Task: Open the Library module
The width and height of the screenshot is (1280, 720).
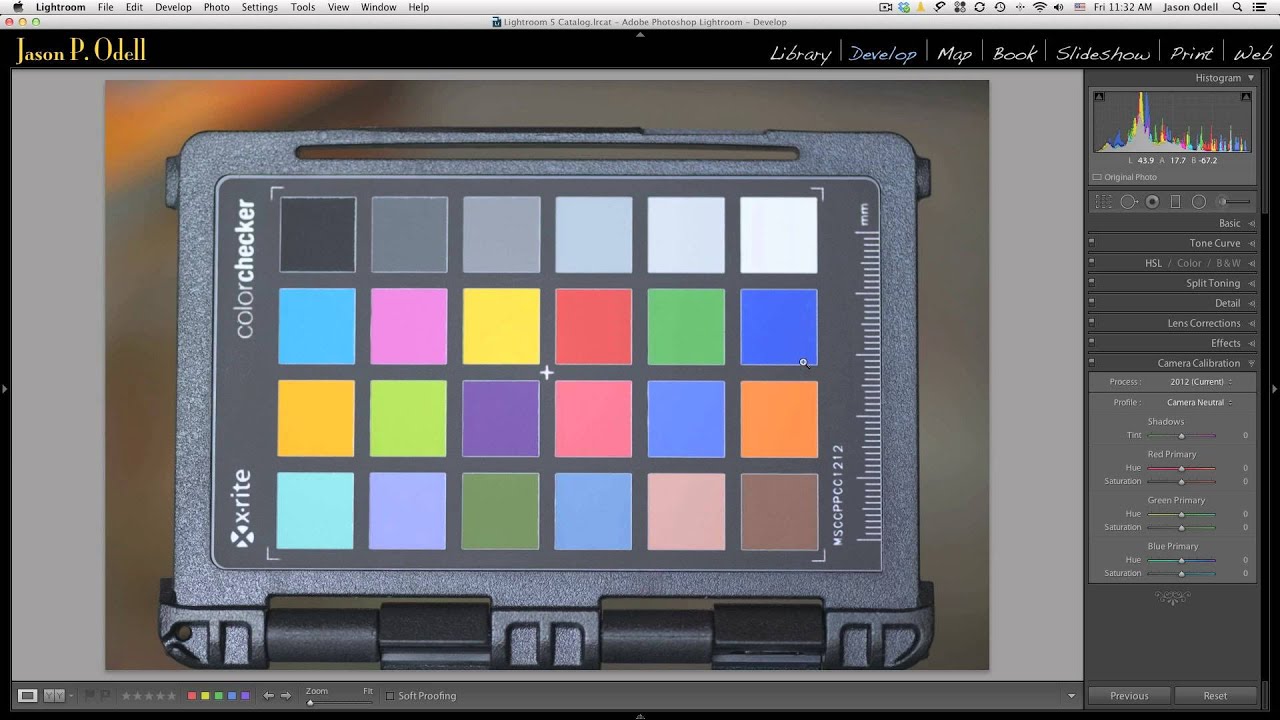Action: click(x=800, y=53)
